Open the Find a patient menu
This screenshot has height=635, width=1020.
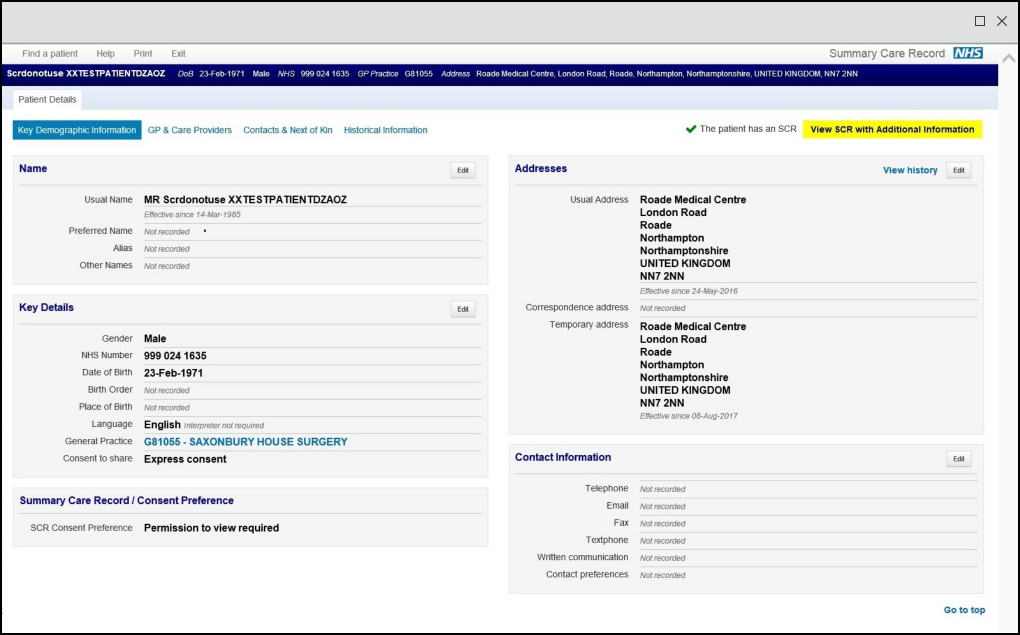click(x=50, y=54)
